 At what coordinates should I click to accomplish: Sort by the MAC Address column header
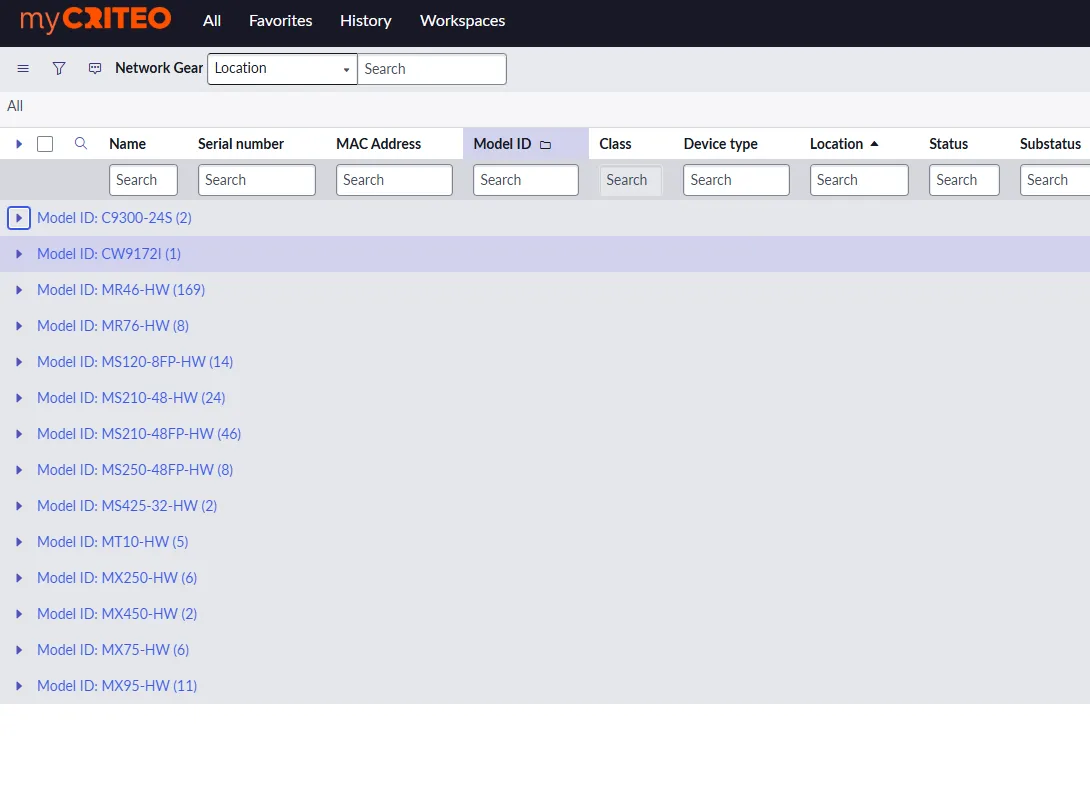pyautogui.click(x=378, y=144)
